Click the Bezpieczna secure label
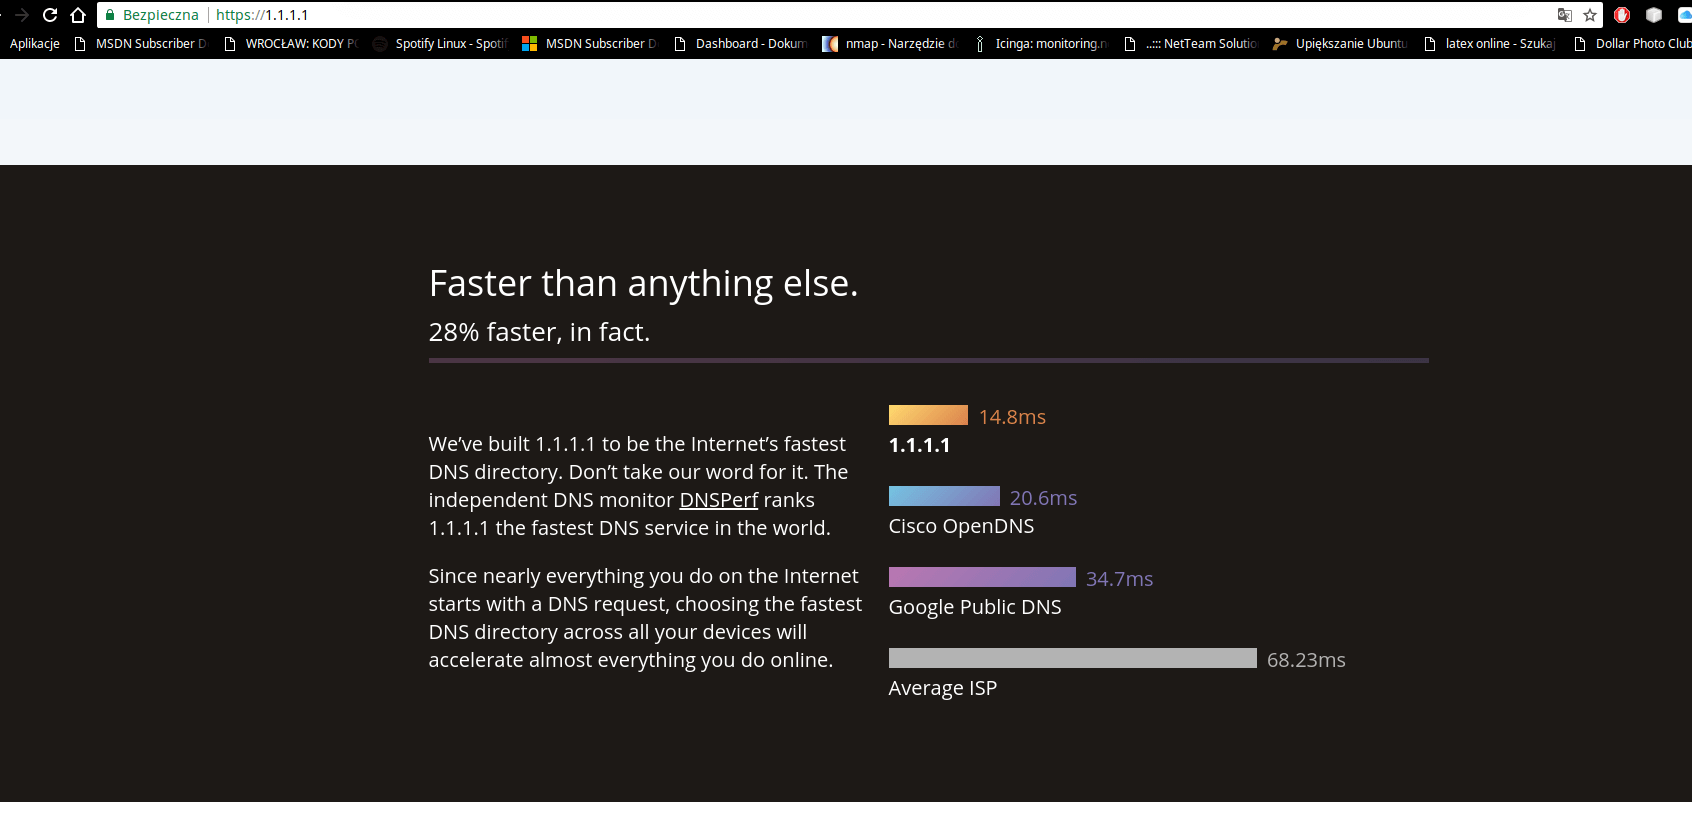1692x815 pixels. click(160, 15)
